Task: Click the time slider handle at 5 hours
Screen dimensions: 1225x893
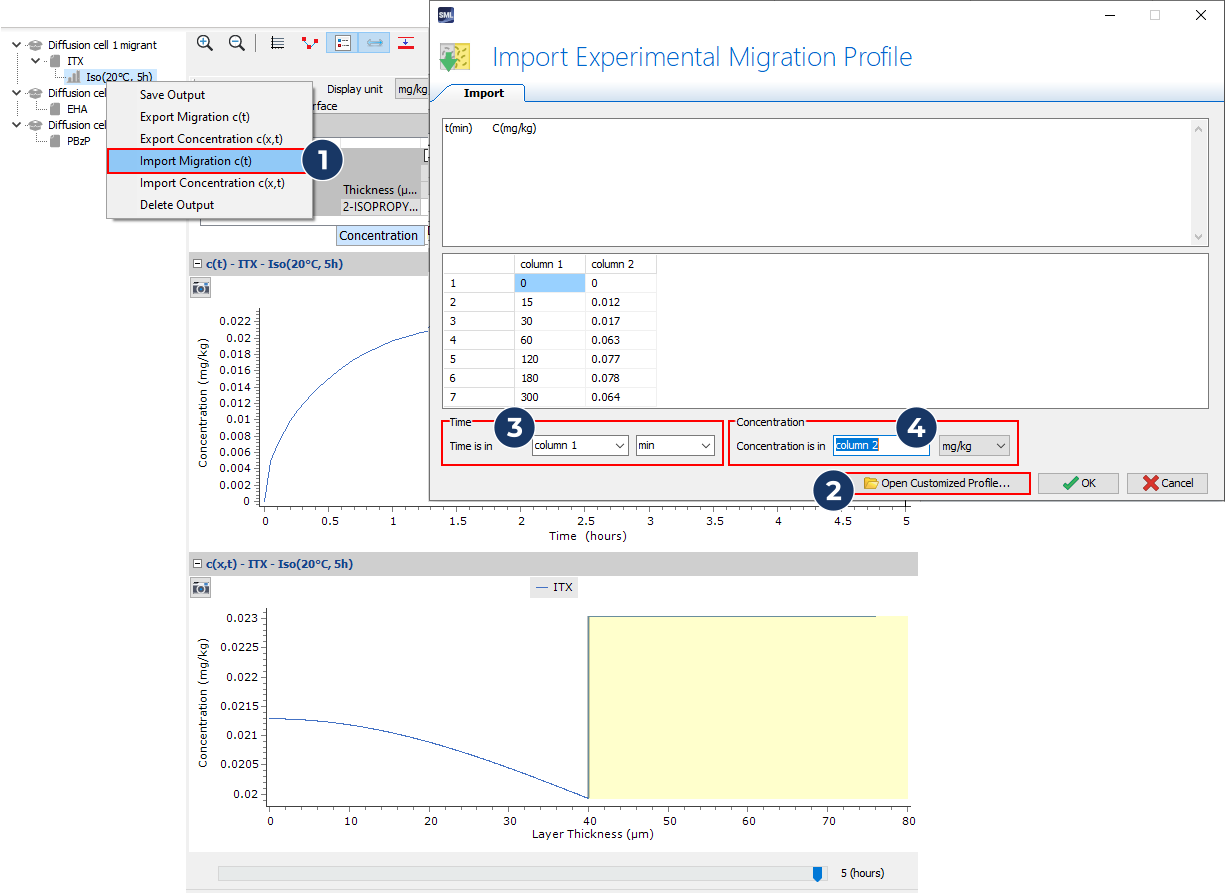Action: pyautogui.click(x=817, y=874)
